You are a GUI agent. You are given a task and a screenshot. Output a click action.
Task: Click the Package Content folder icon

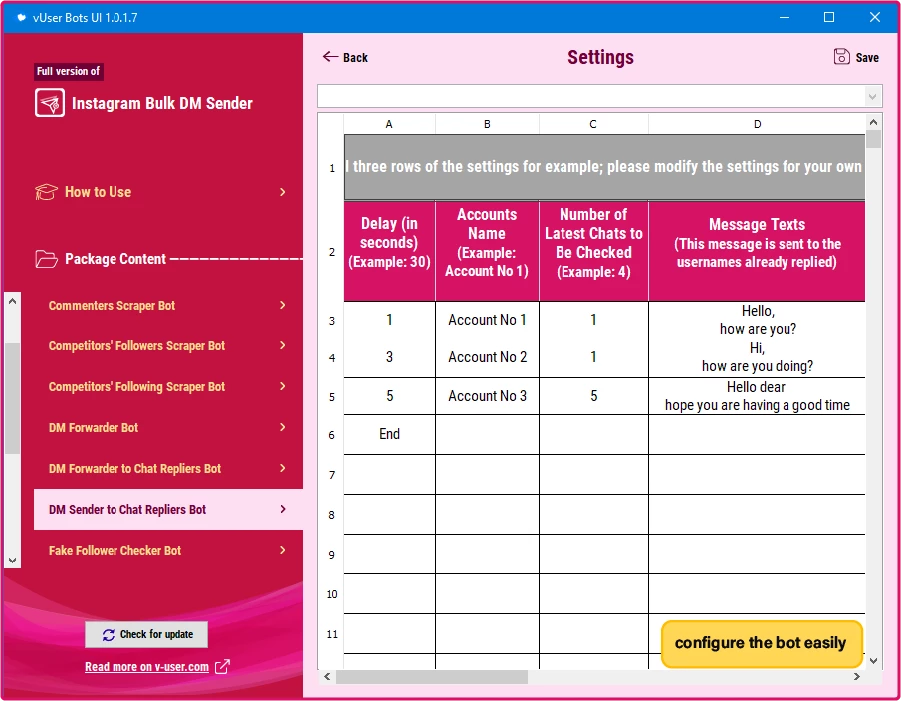pyautogui.click(x=47, y=259)
